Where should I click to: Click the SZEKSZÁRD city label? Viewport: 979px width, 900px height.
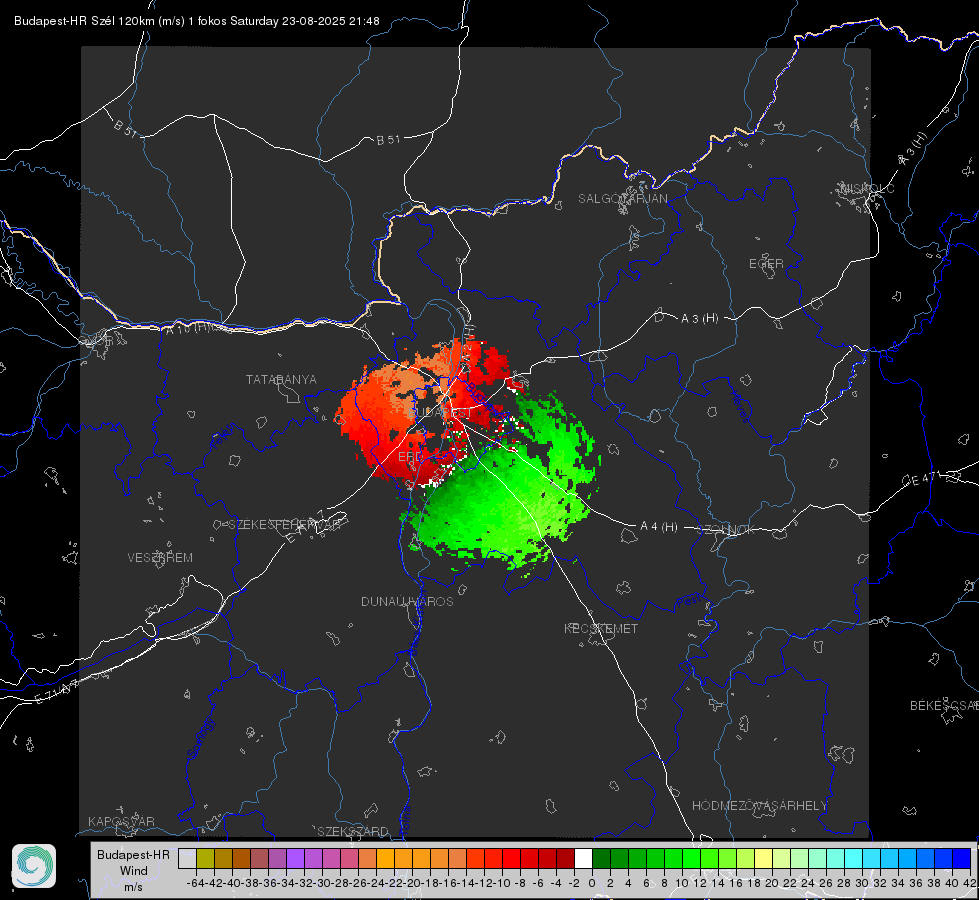(x=353, y=831)
